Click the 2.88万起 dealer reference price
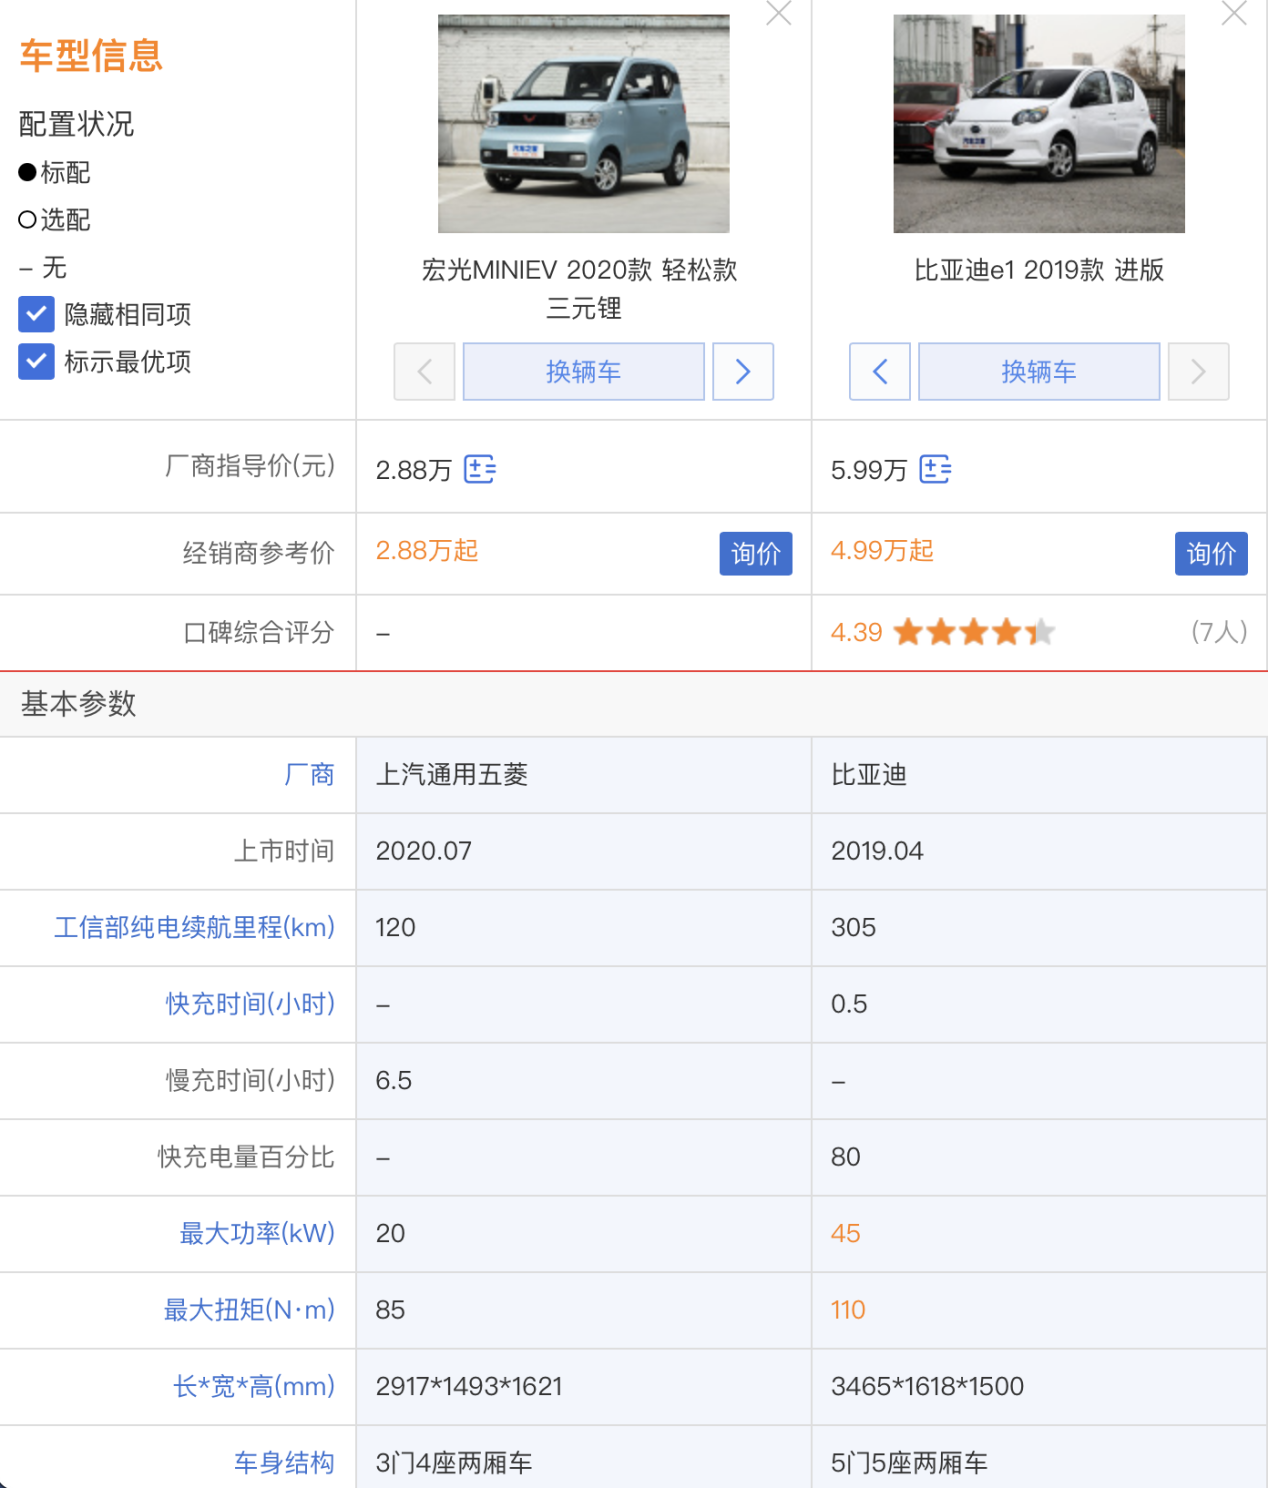The image size is (1268, 1488). click(427, 551)
